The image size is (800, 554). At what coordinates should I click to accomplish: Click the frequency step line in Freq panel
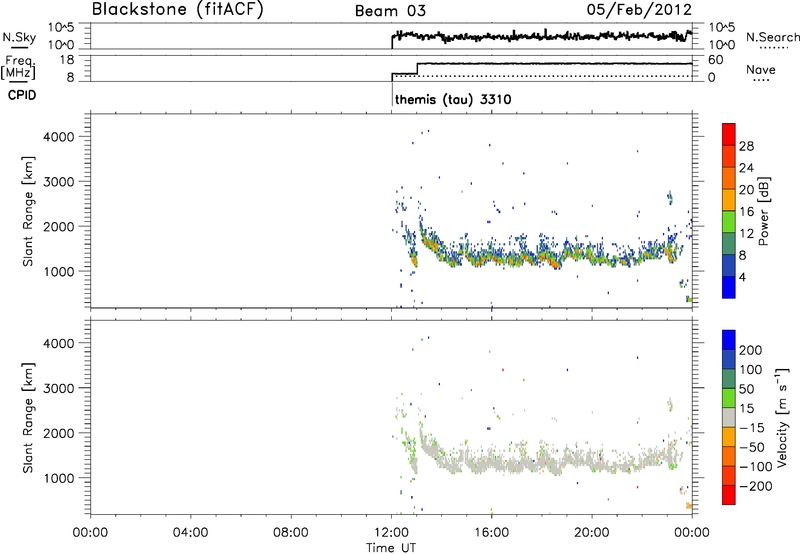coord(542,64)
